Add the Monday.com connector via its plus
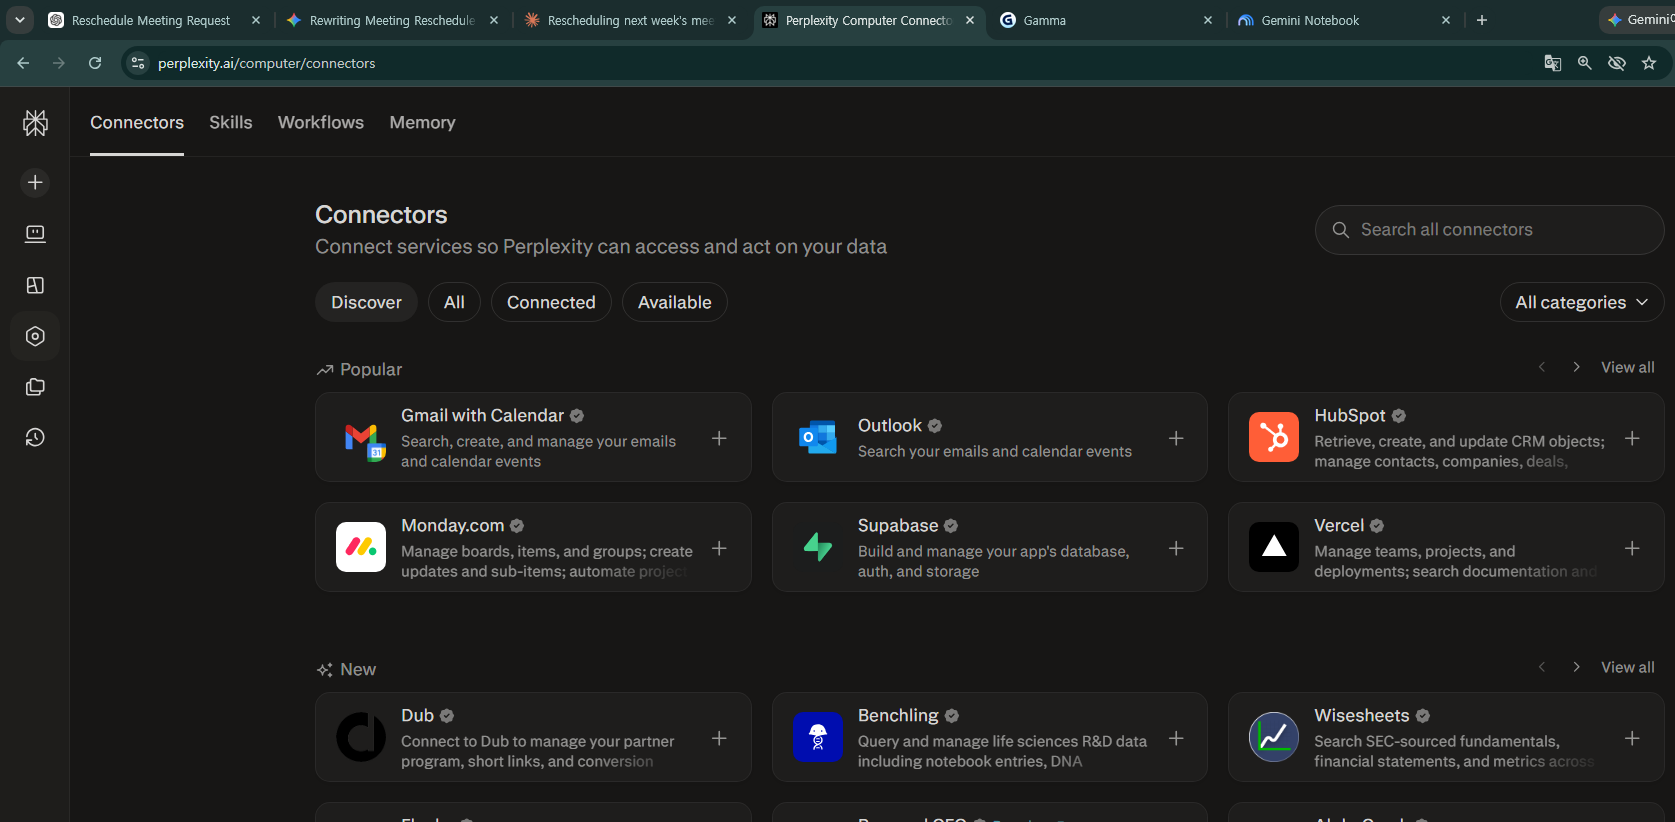This screenshot has width=1675, height=822. tap(719, 548)
